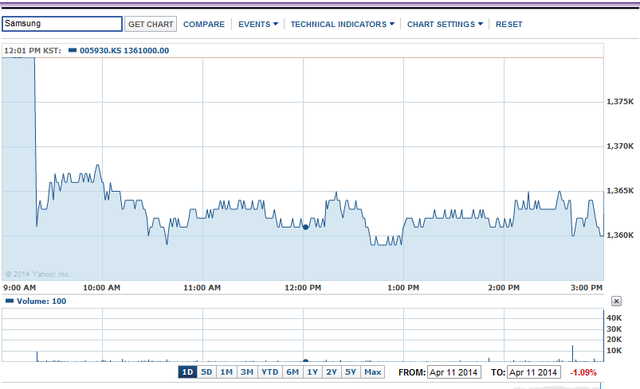640x389 pixels.
Task: Click the TO date field
Action: coord(533,372)
